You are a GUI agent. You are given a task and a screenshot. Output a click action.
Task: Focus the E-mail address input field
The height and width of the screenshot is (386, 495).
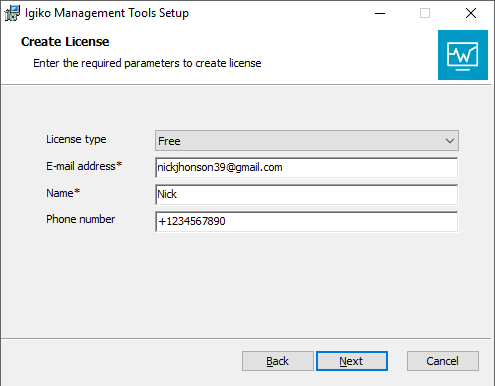[x=307, y=168]
